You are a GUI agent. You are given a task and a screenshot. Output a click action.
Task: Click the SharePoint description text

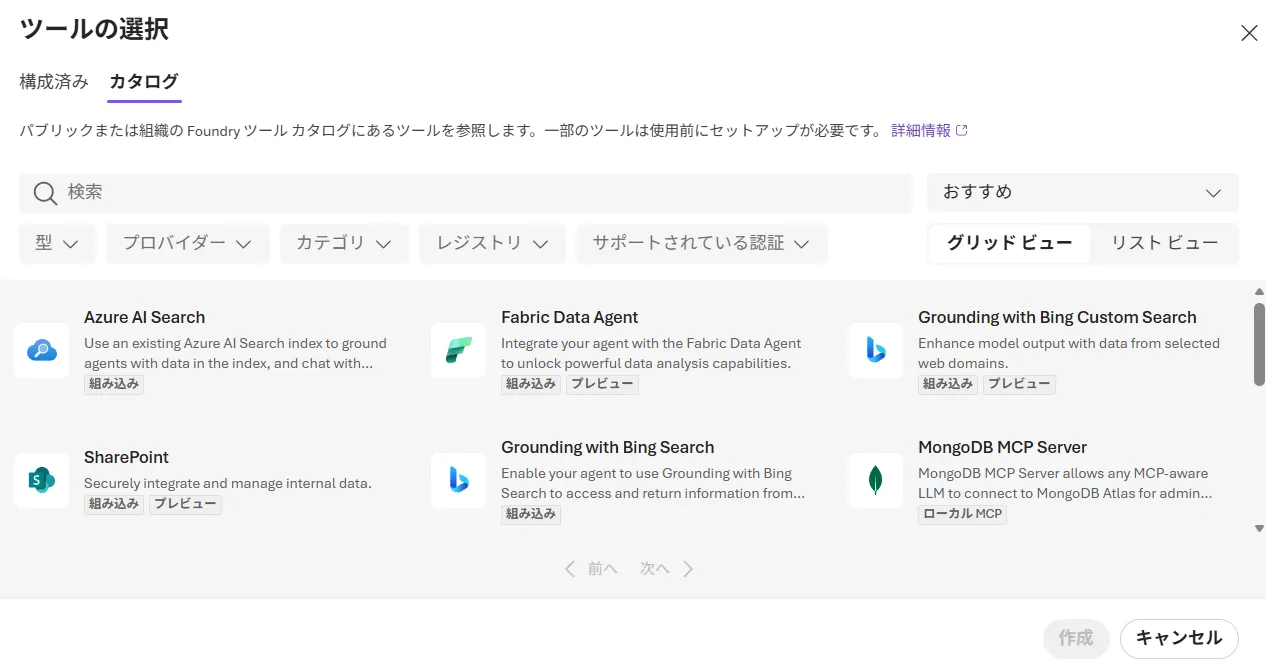pyautogui.click(x=228, y=483)
